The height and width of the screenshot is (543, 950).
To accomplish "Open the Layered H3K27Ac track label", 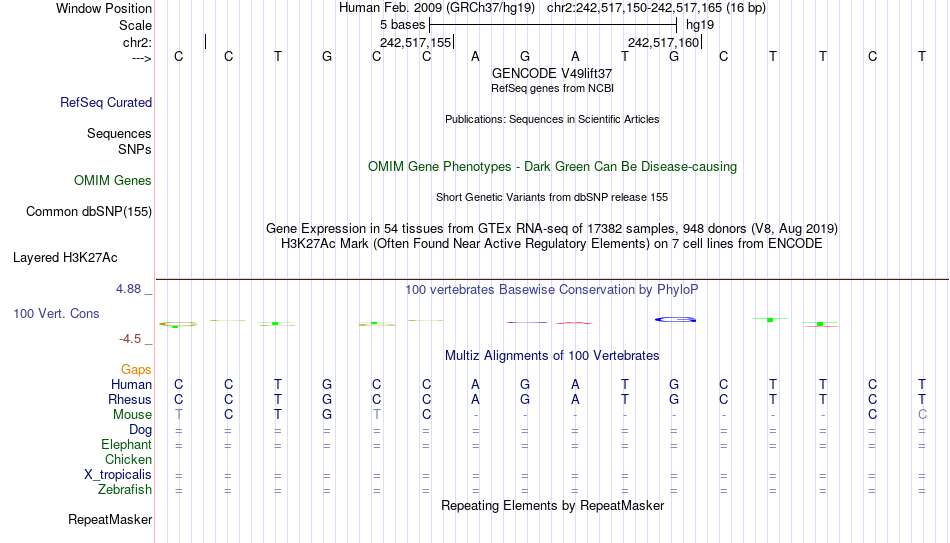I will [x=65, y=258].
